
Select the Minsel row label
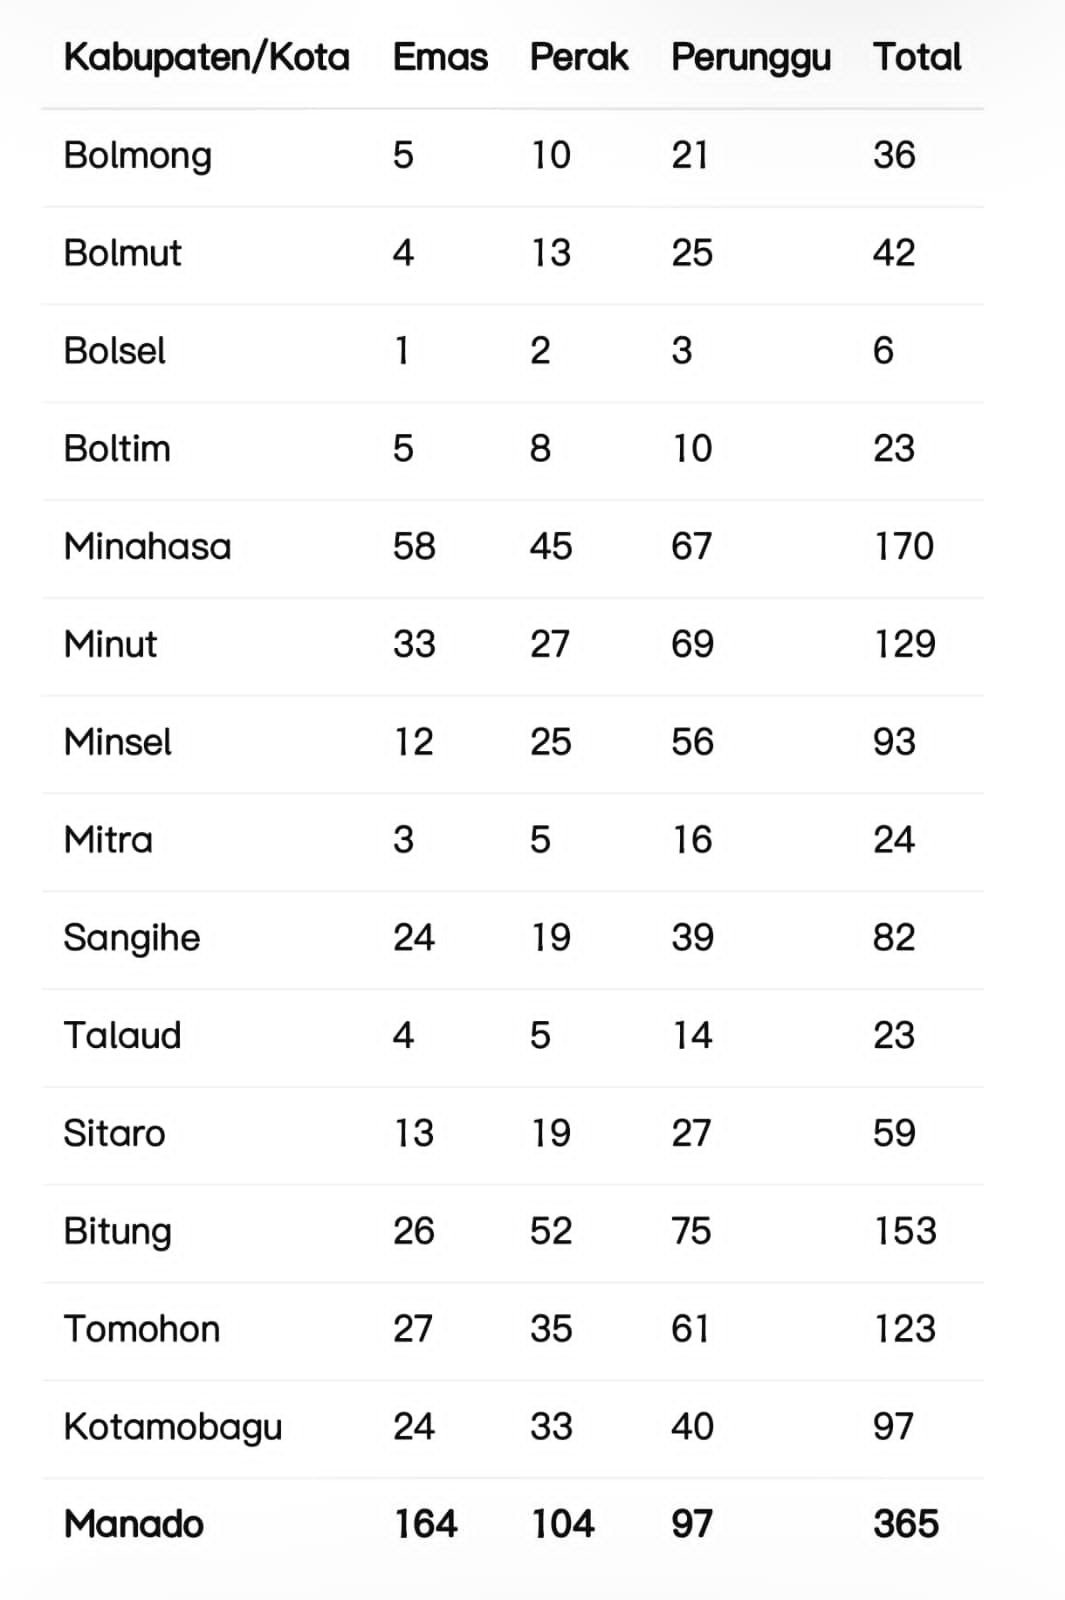pyautogui.click(x=118, y=742)
